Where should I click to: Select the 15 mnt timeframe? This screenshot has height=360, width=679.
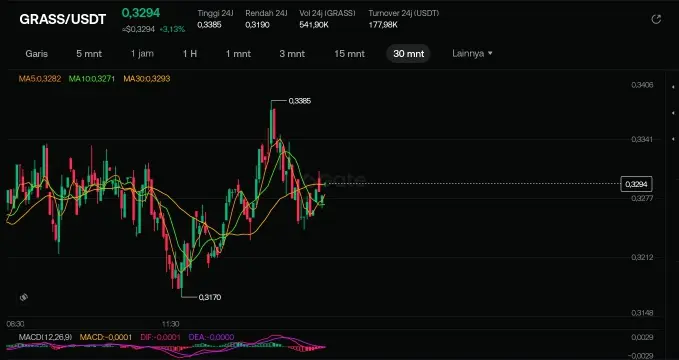point(349,54)
